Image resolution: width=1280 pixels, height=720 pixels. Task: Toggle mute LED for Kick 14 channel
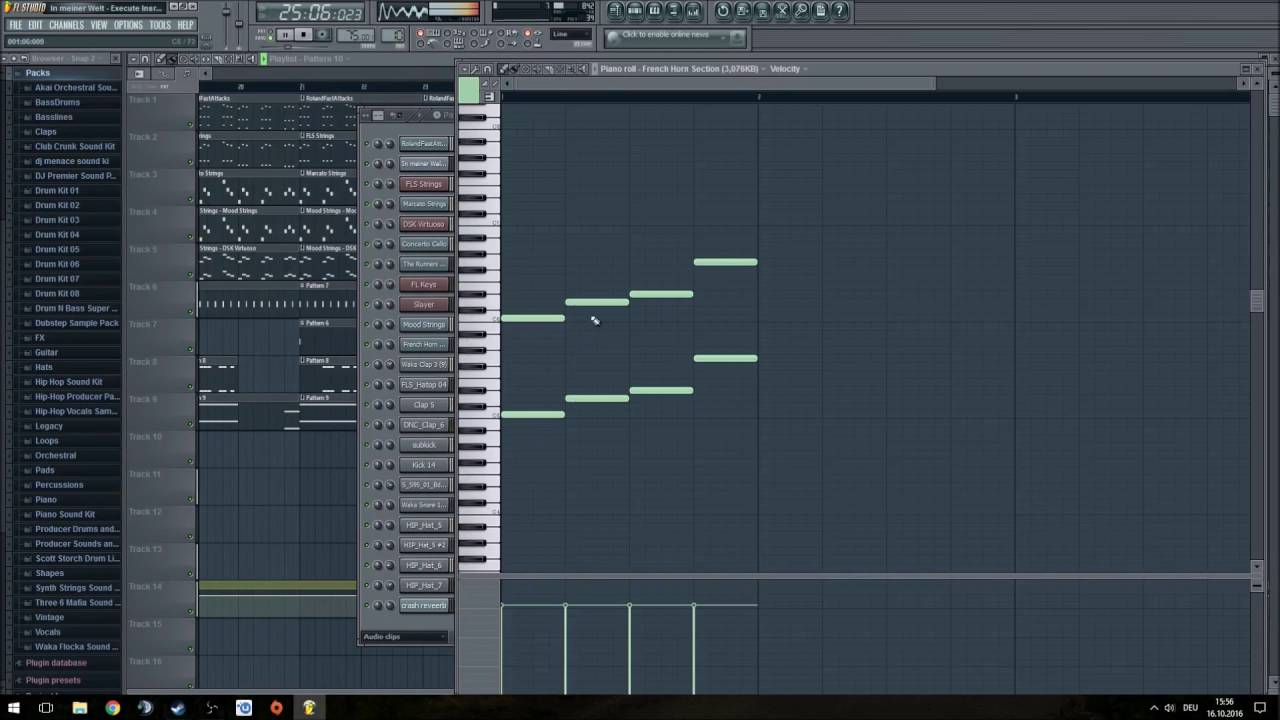pos(366,465)
